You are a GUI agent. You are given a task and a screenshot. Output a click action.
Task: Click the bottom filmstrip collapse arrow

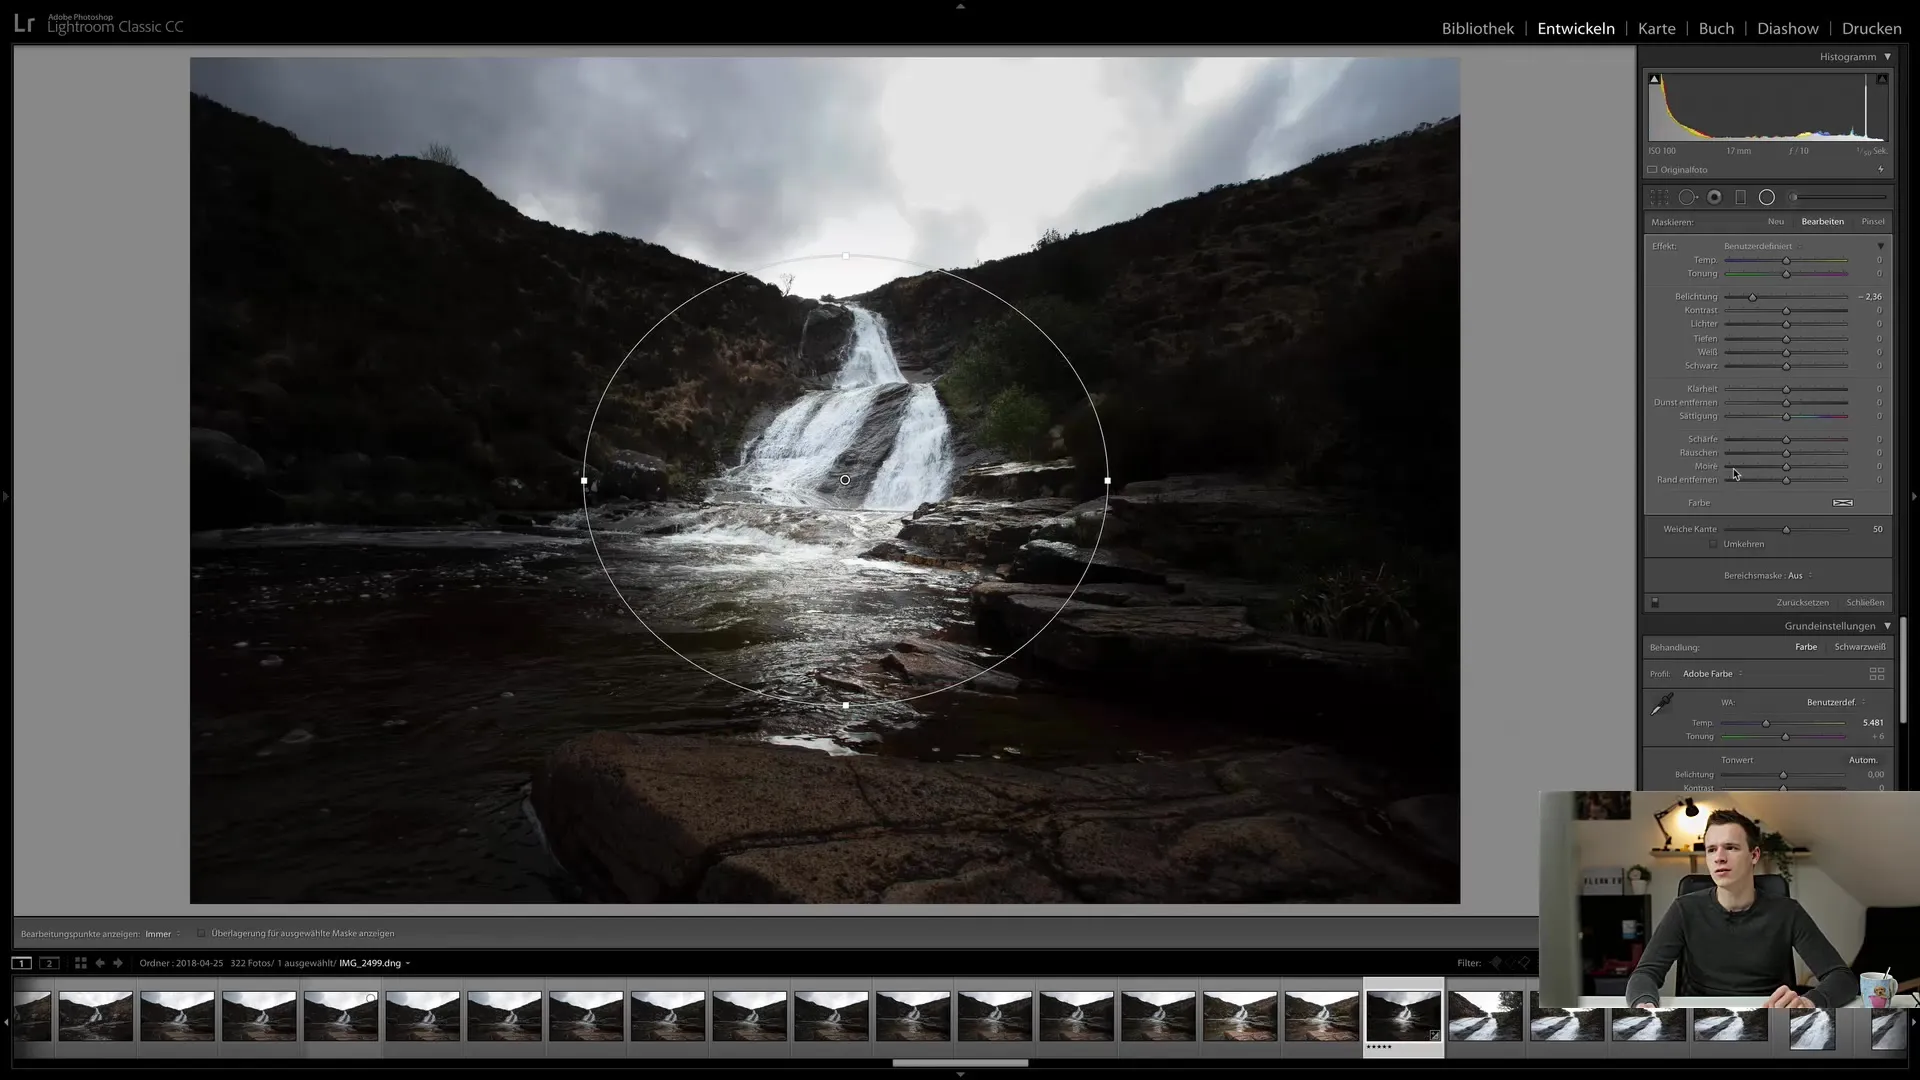[960, 1074]
